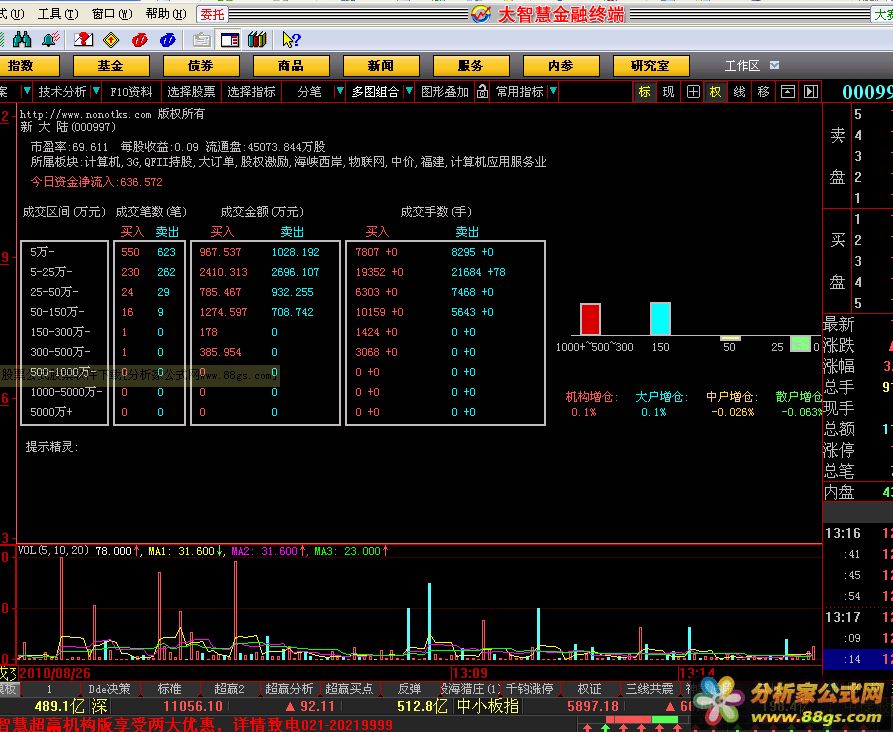893x732 pixels.
Task: Open the 内参 yellow tab
Action: point(561,66)
